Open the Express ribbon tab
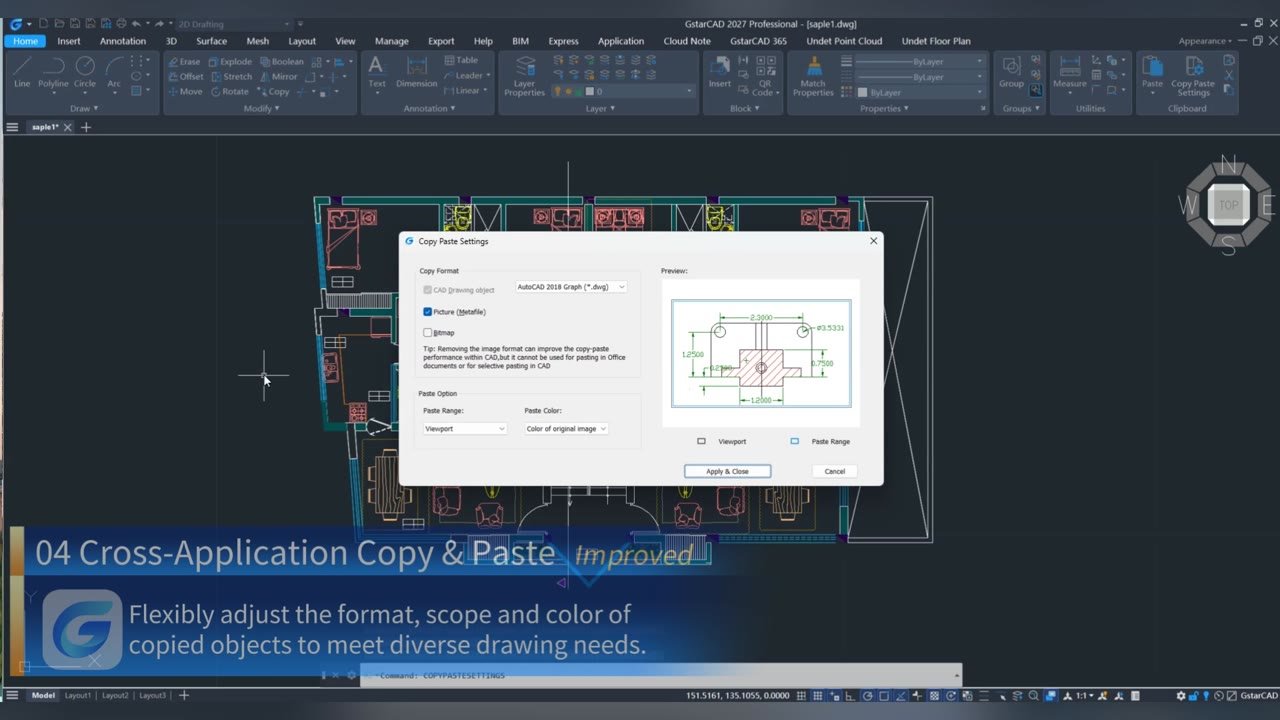Image resolution: width=1280 pixels, height=720 pixels. pyautogui.click(x=563, y=41)
